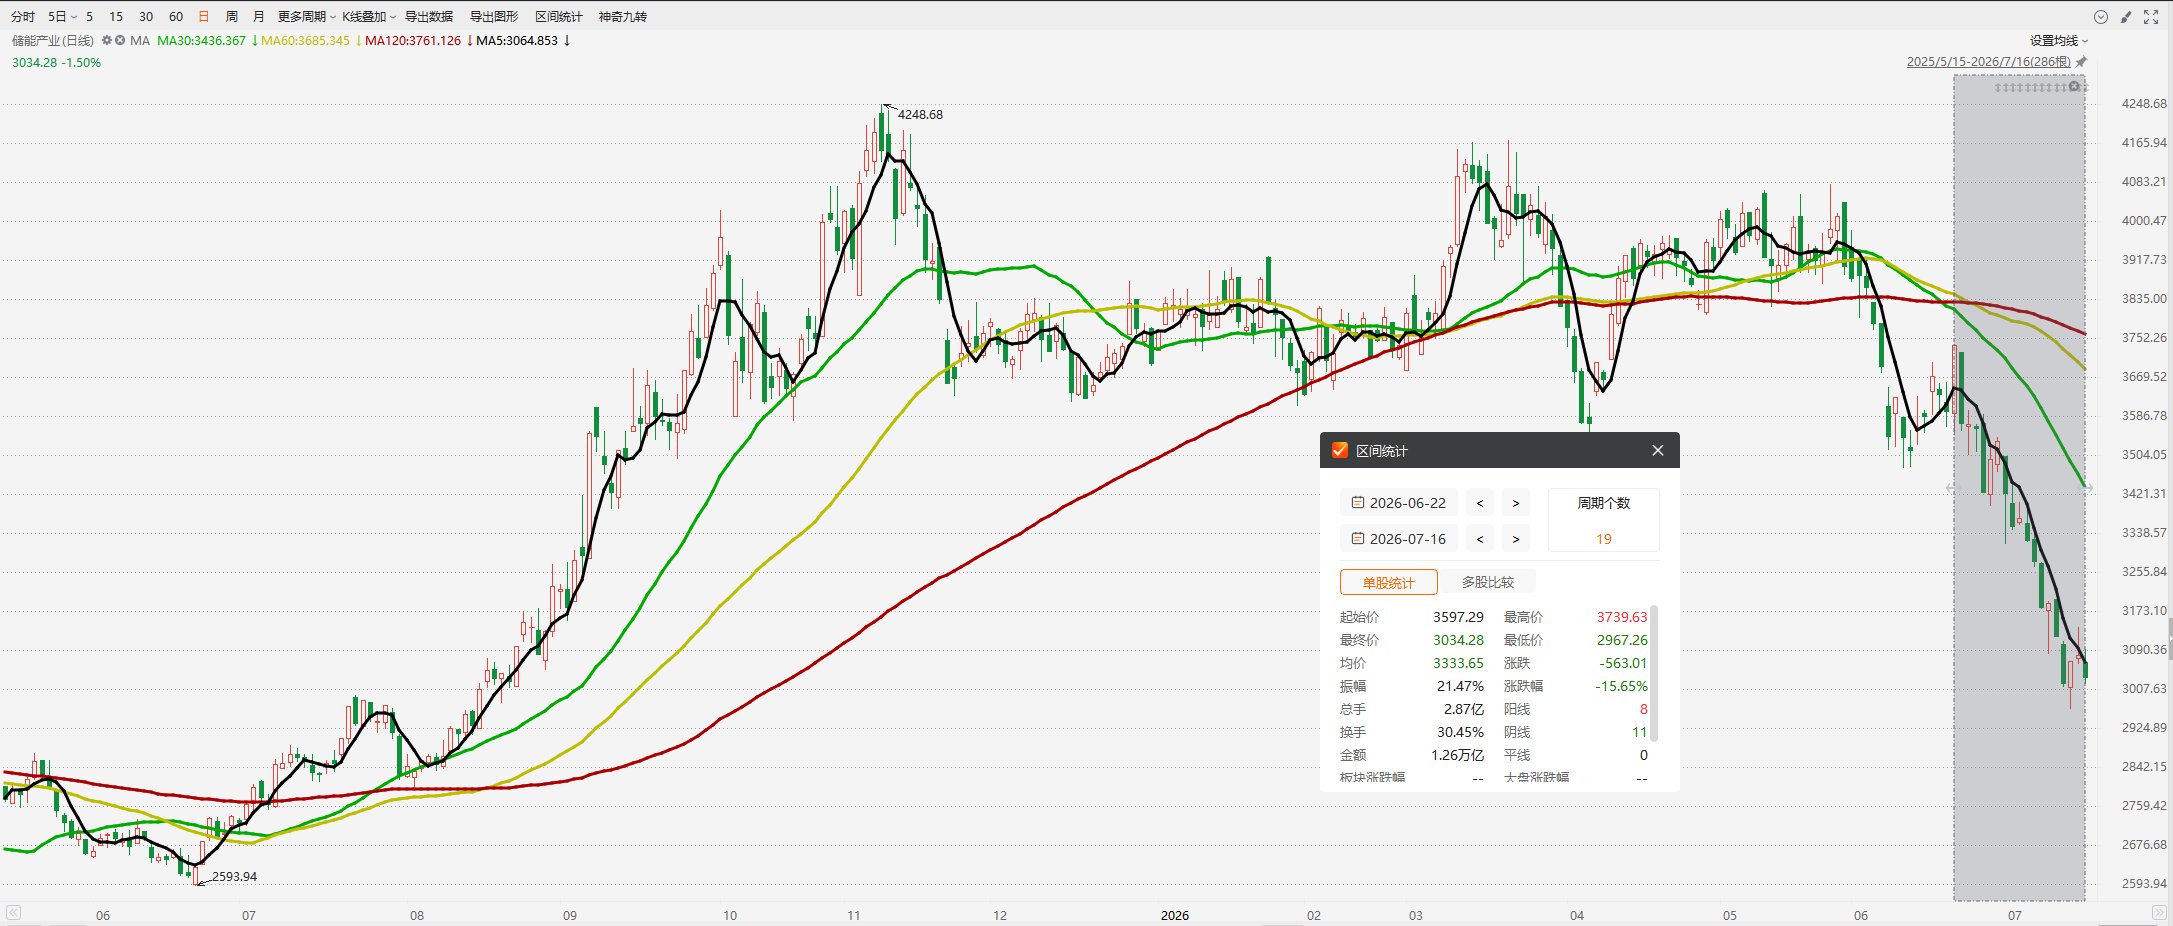Remove the MA indicator with its X icon
The width and height of the screenshot is (2173, 926).
[x=120, y=41]
